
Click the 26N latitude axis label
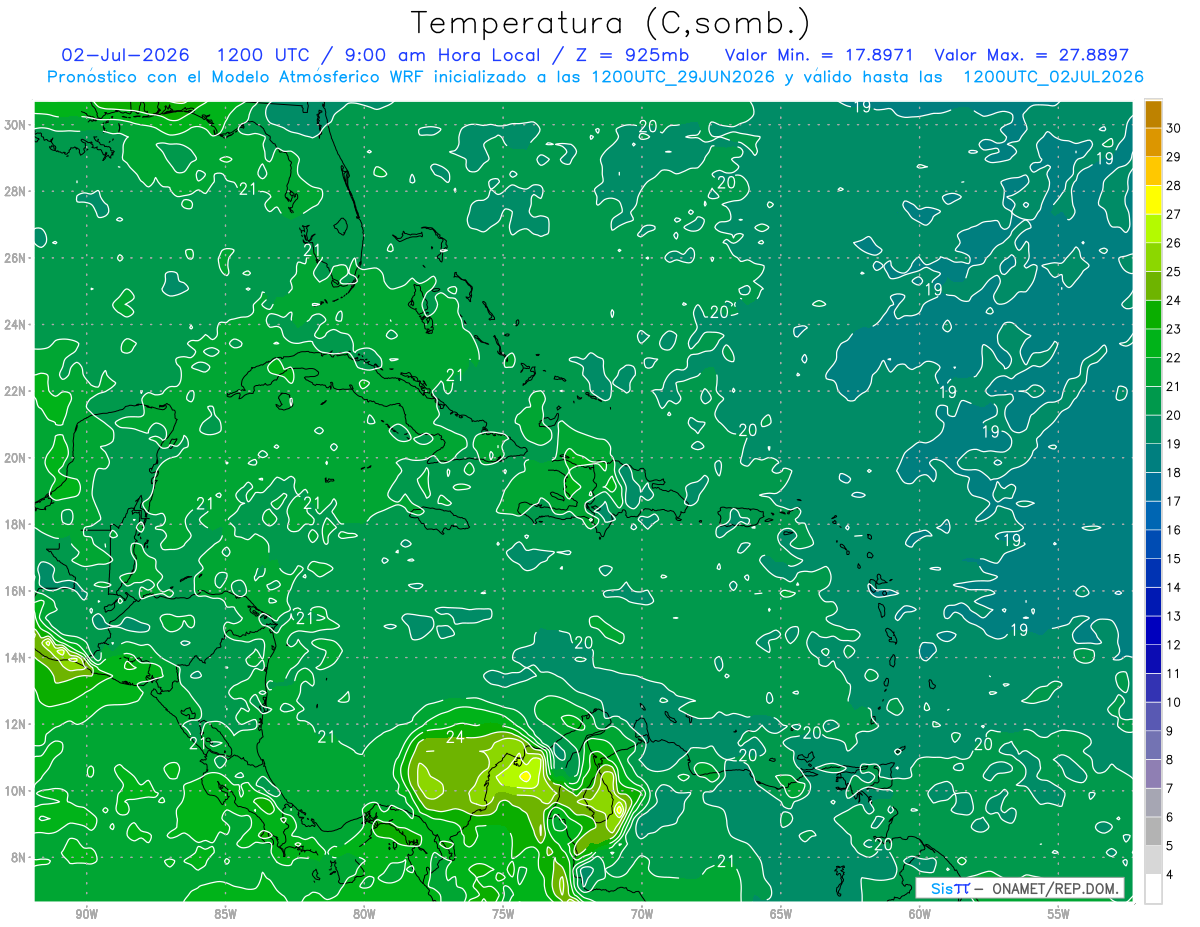[16, 258]
